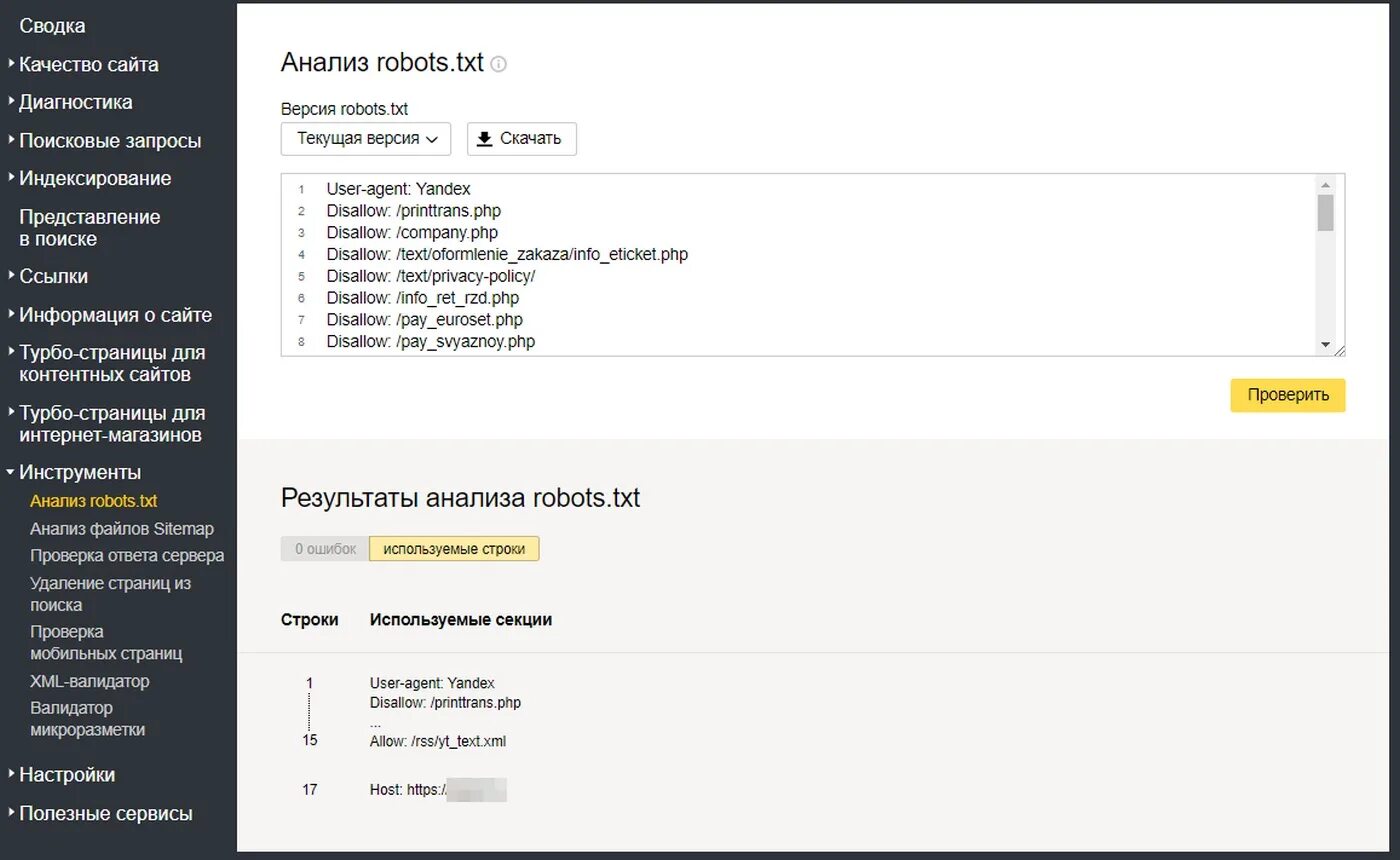Click scroll up arrow in robots.txt editor
1400x860 pixels.
click(x=1326, y=185)
